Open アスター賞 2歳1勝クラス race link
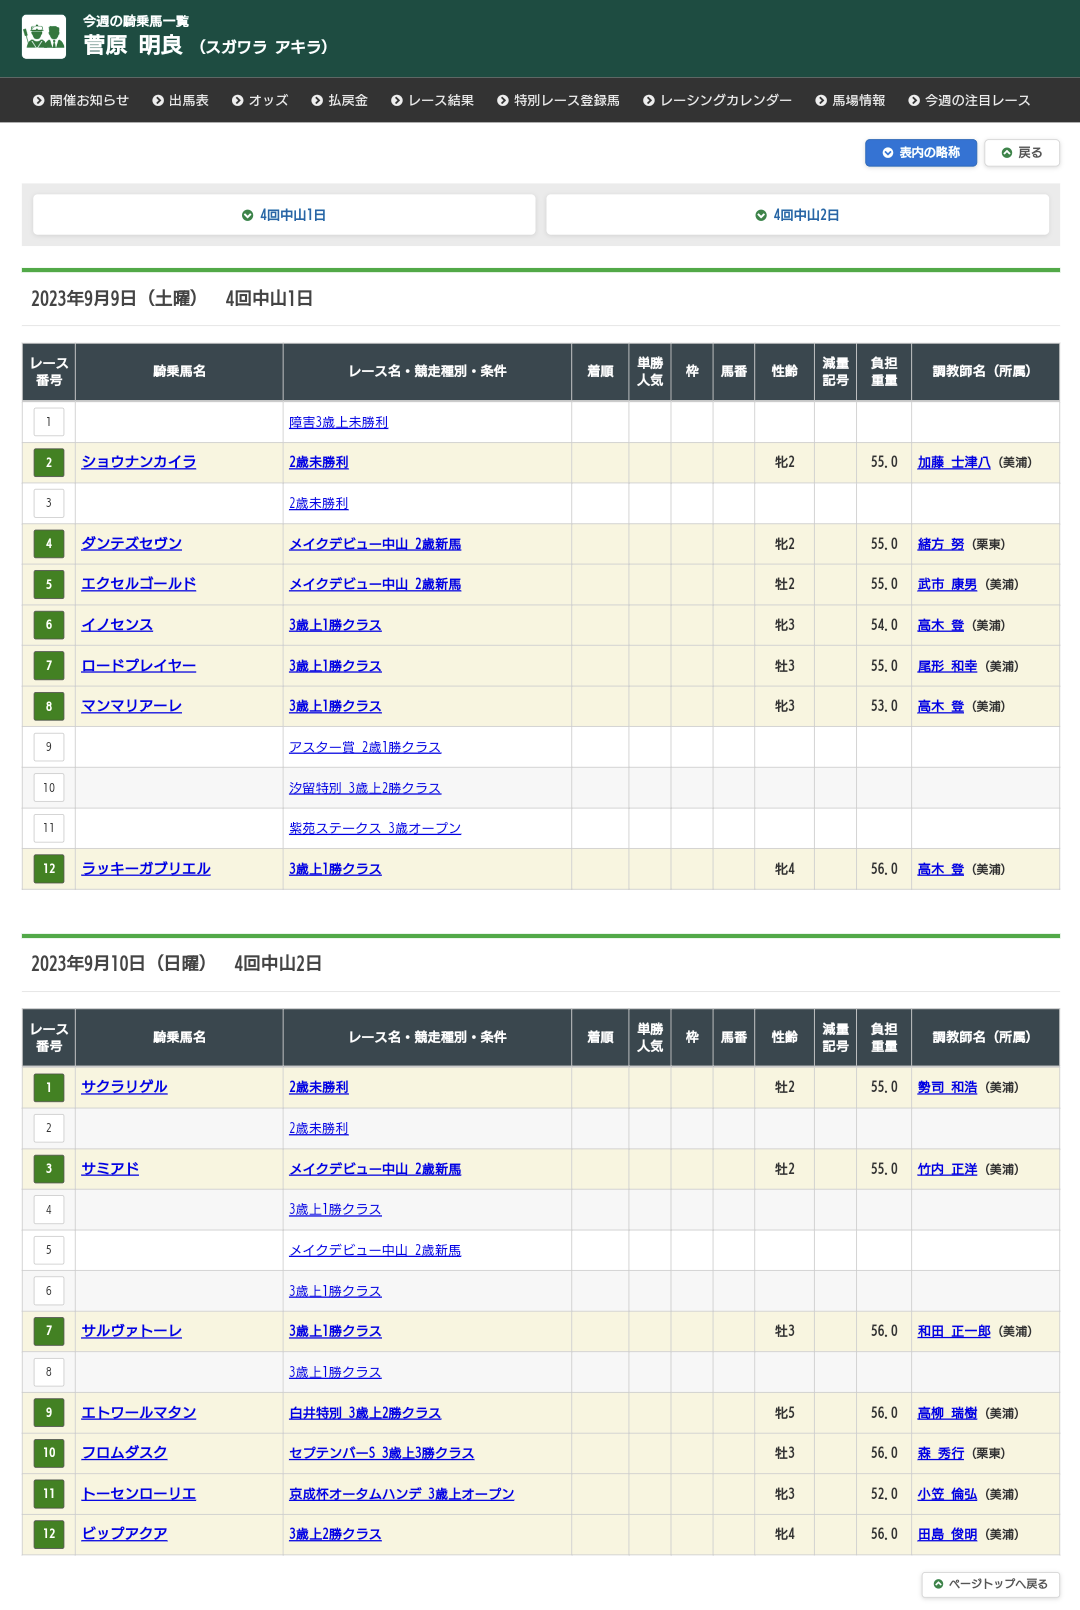1080x1610 pixels. 365,747
